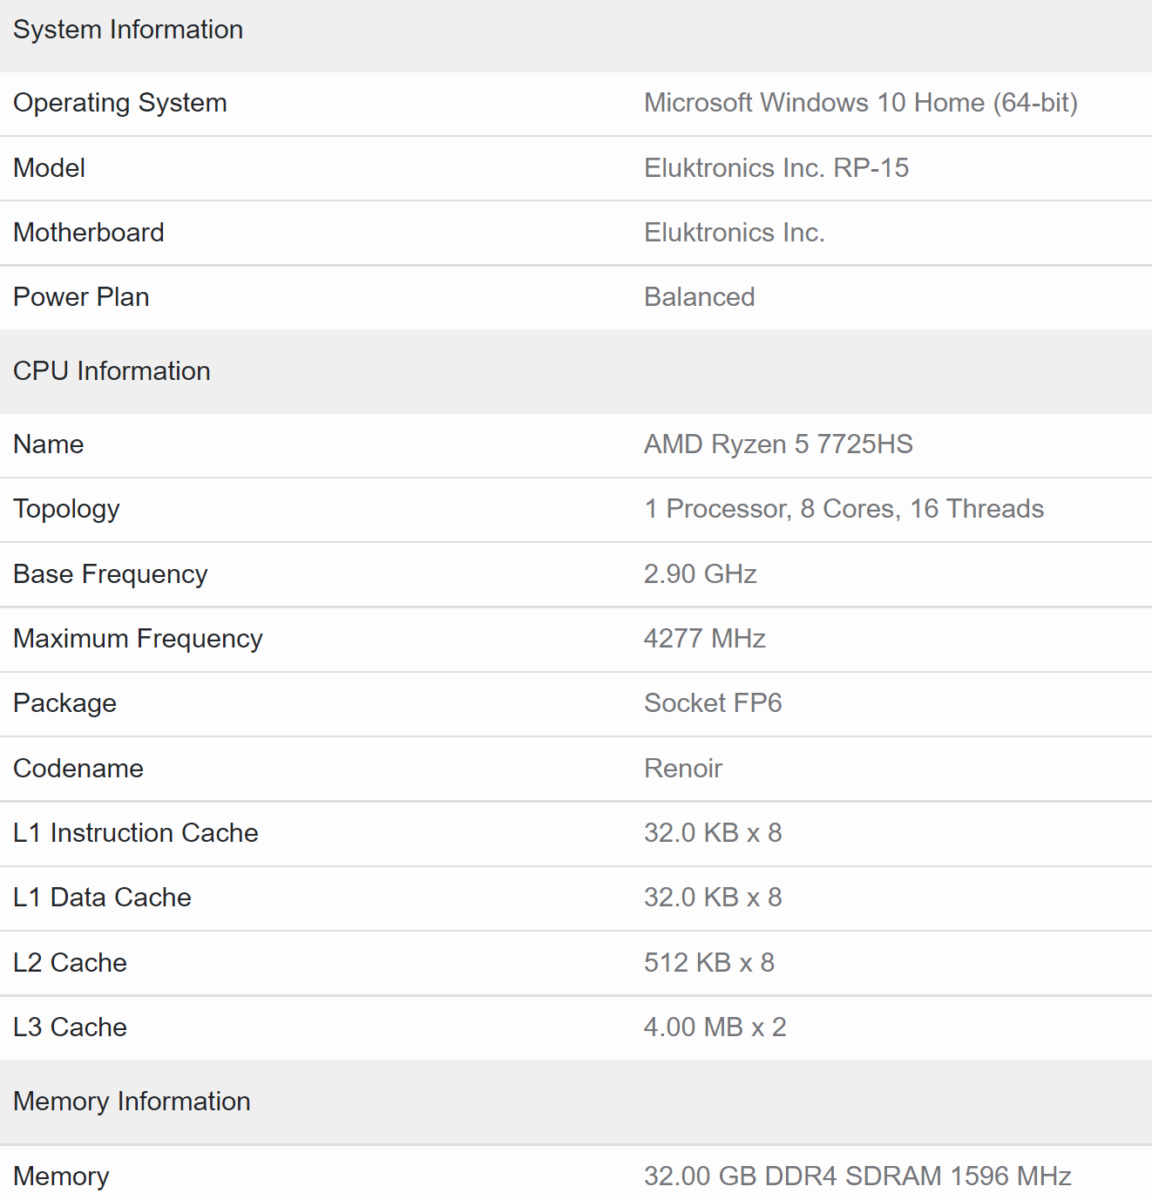The width and height of the screenshot is (1152, 1200).
Task: Click the Eluktronics Inc. RP-15 model value
Action: (776, 168)
